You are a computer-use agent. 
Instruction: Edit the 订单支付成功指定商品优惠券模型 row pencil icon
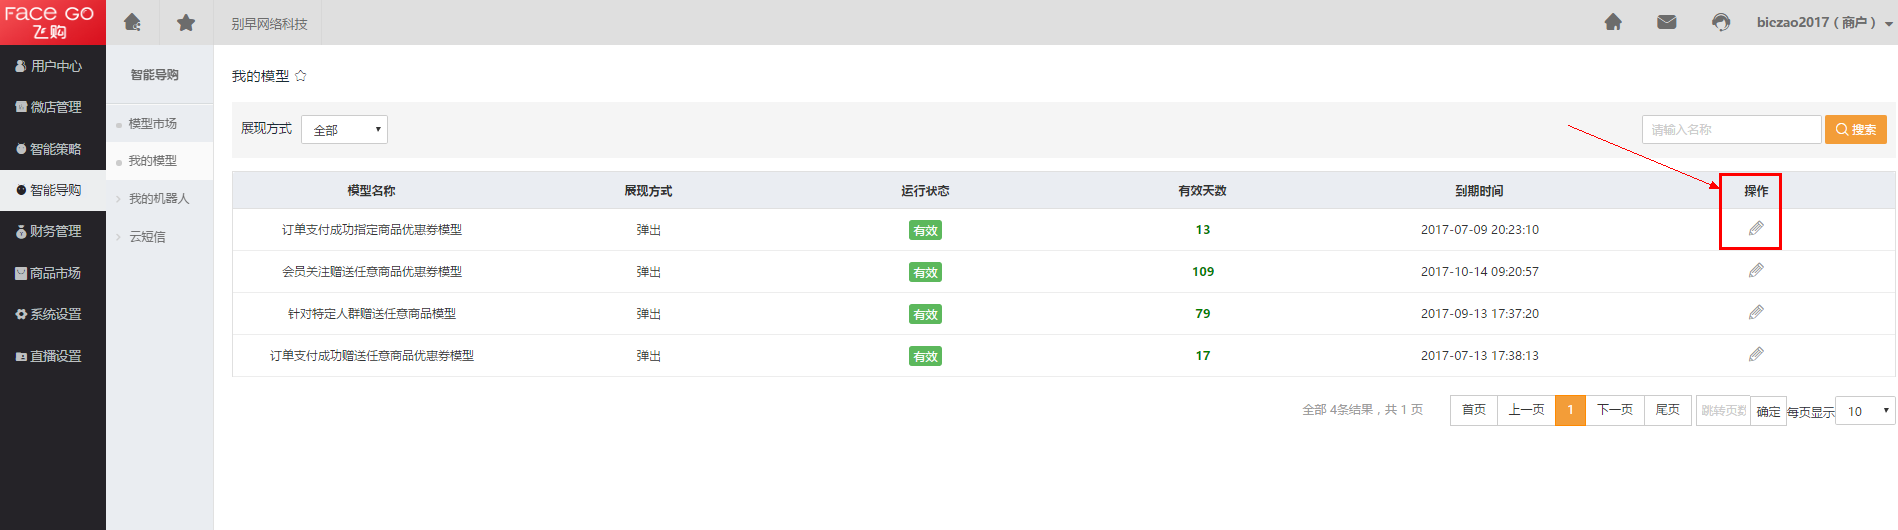click(x=1756, y=229)
